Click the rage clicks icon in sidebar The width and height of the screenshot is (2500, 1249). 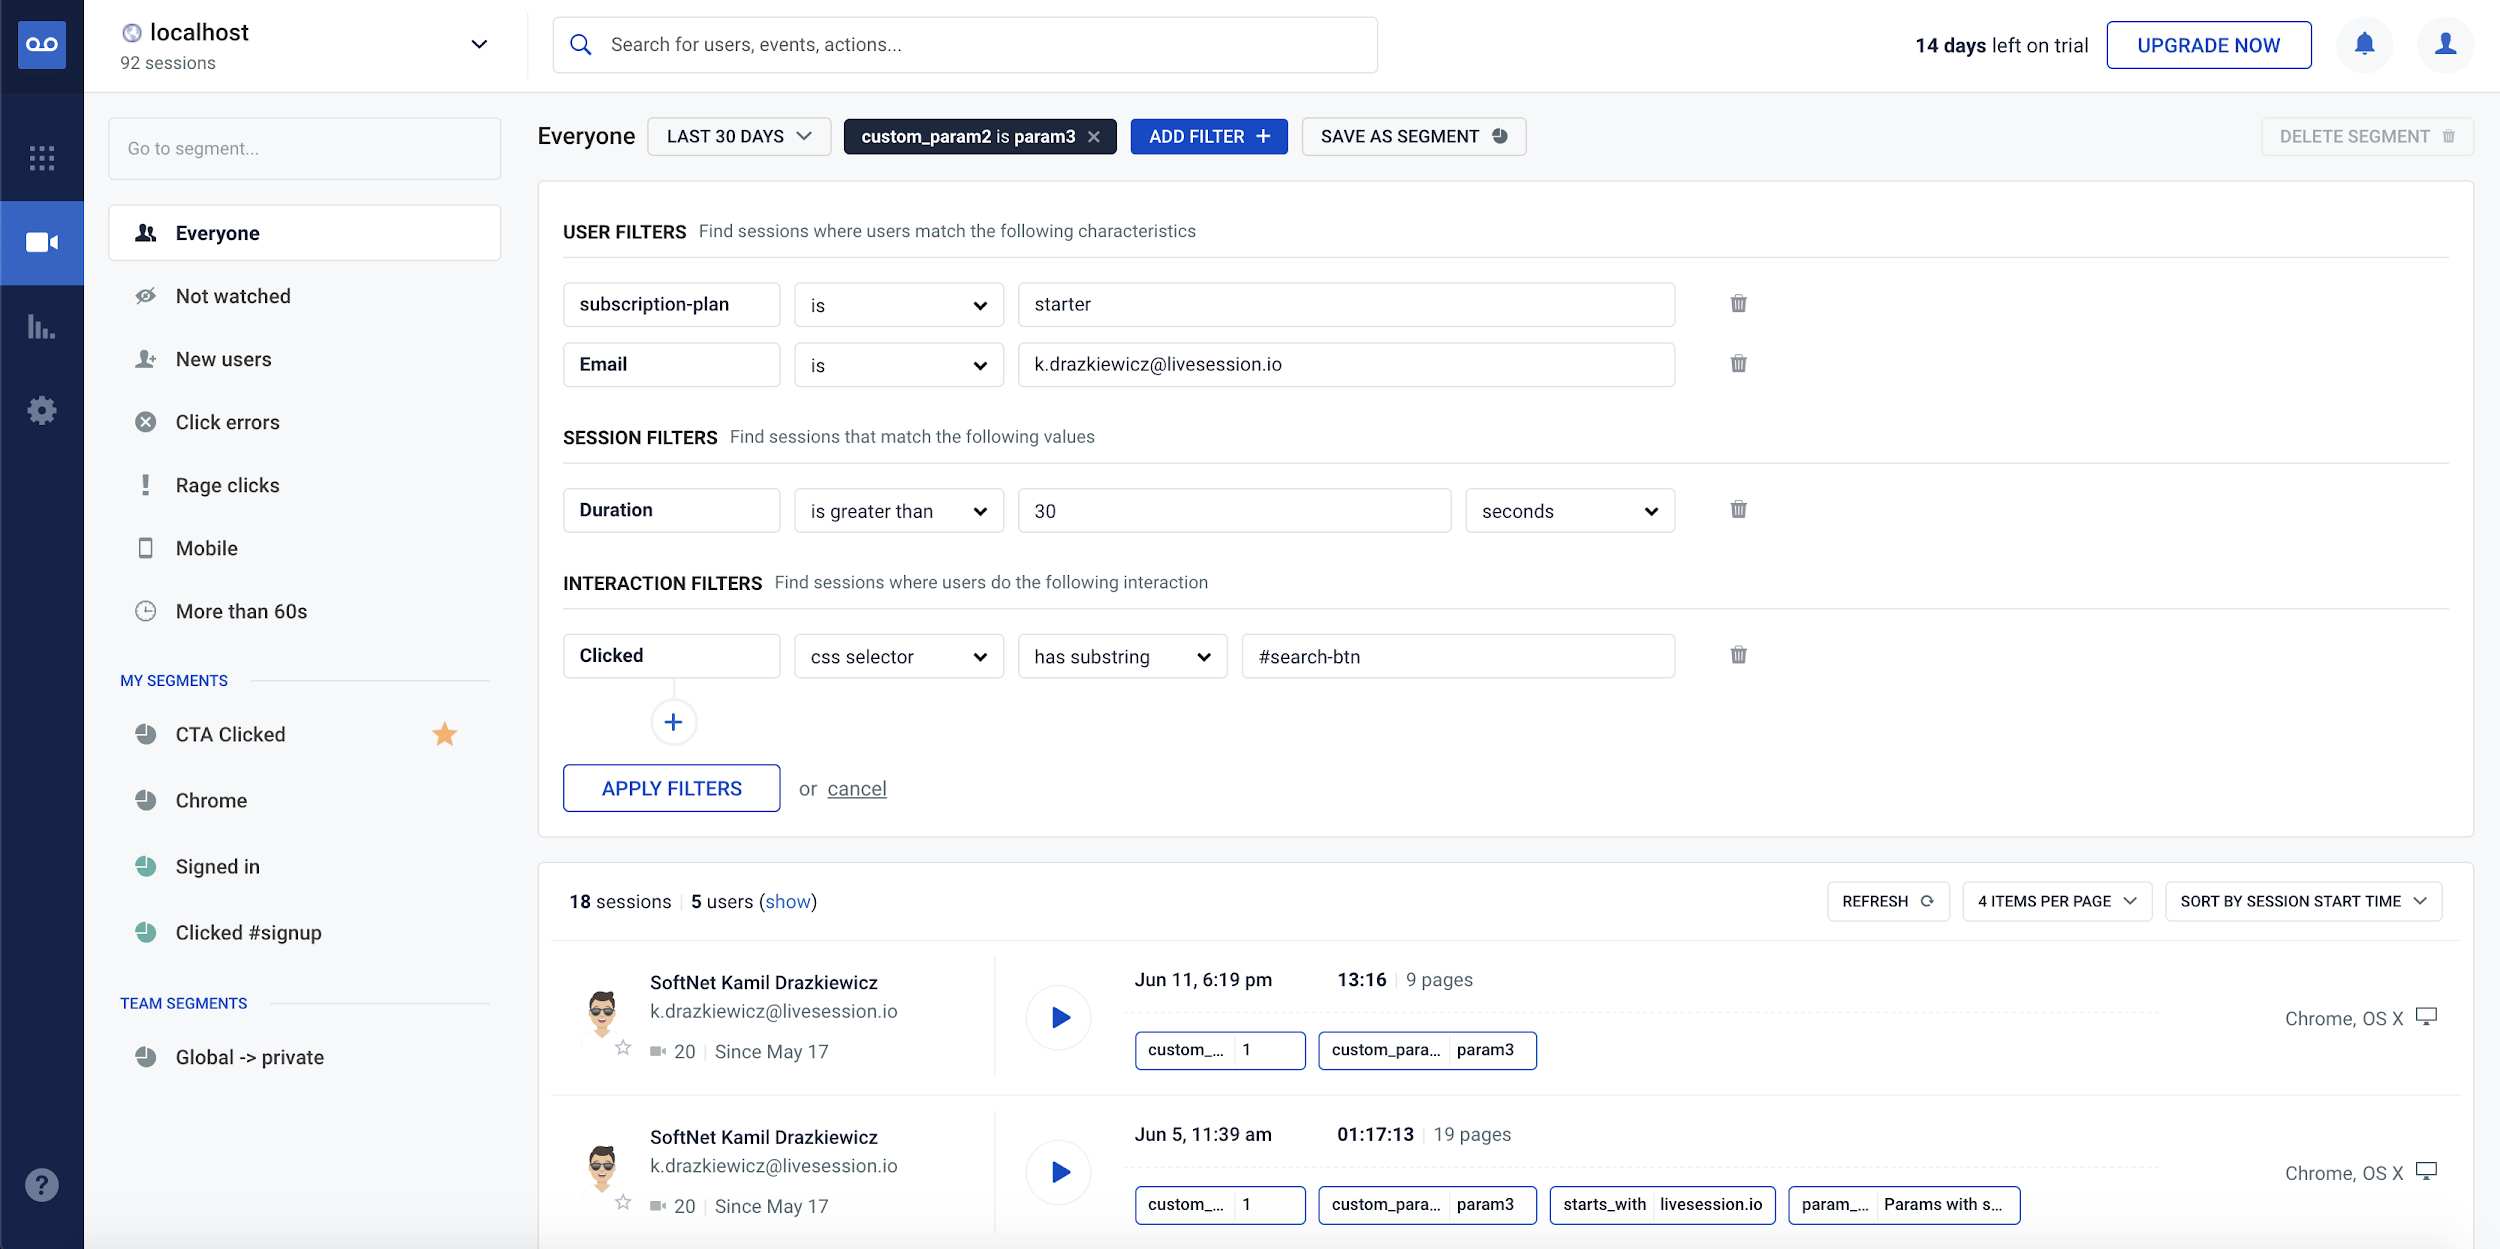[x=145, y=483]
